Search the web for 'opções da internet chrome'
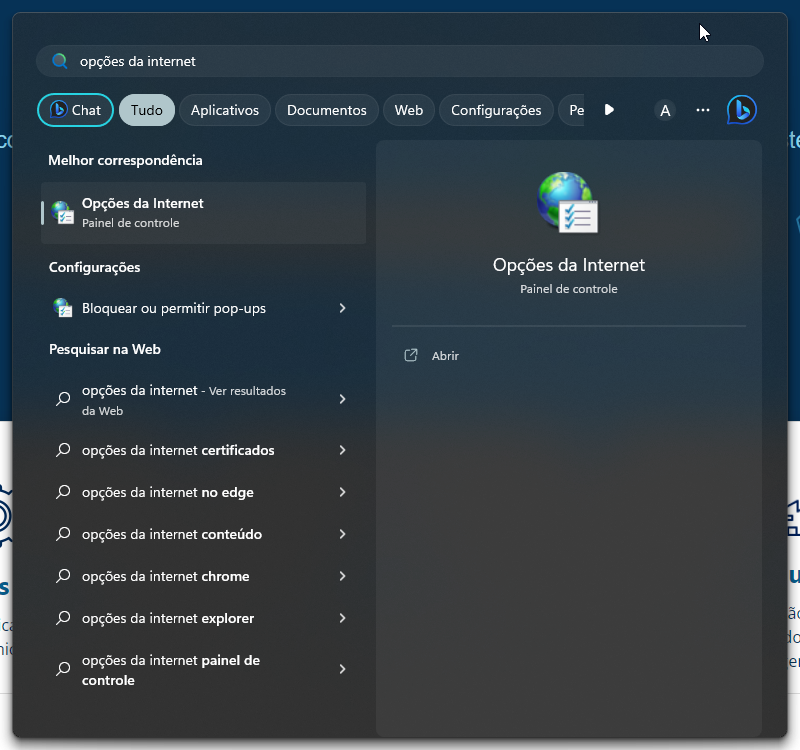The image size is (800, 750). click(204, 576)
